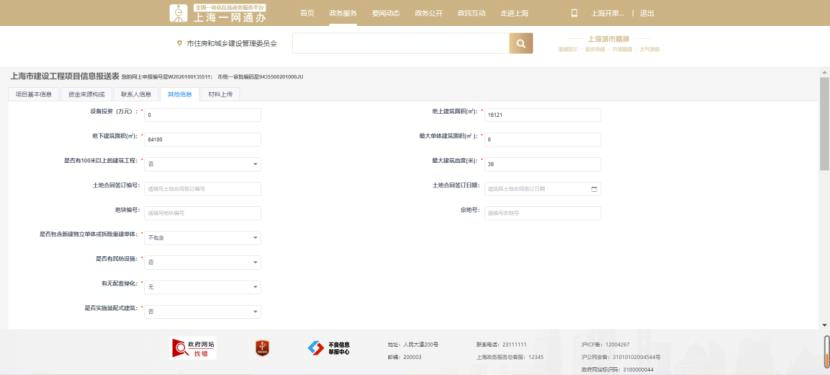
Task: Click the magnifier search button
Action: [521, 43]
